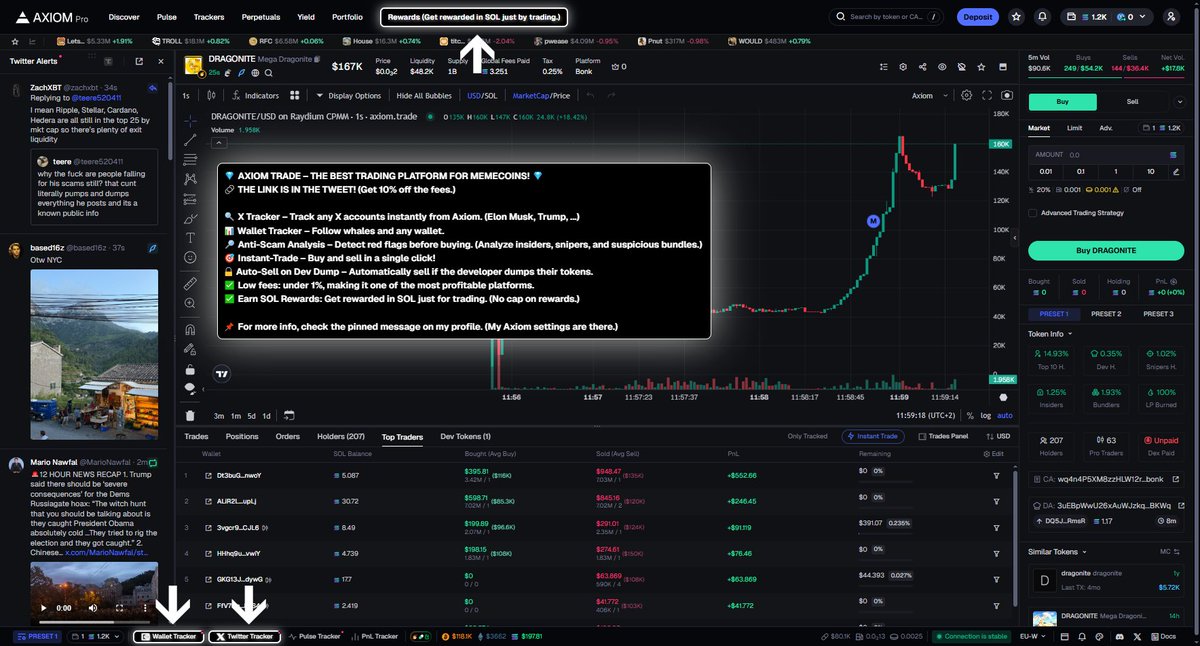Click the share icon in token header
The height and width of the screenshot is (646, 1200).
point(921,66)
